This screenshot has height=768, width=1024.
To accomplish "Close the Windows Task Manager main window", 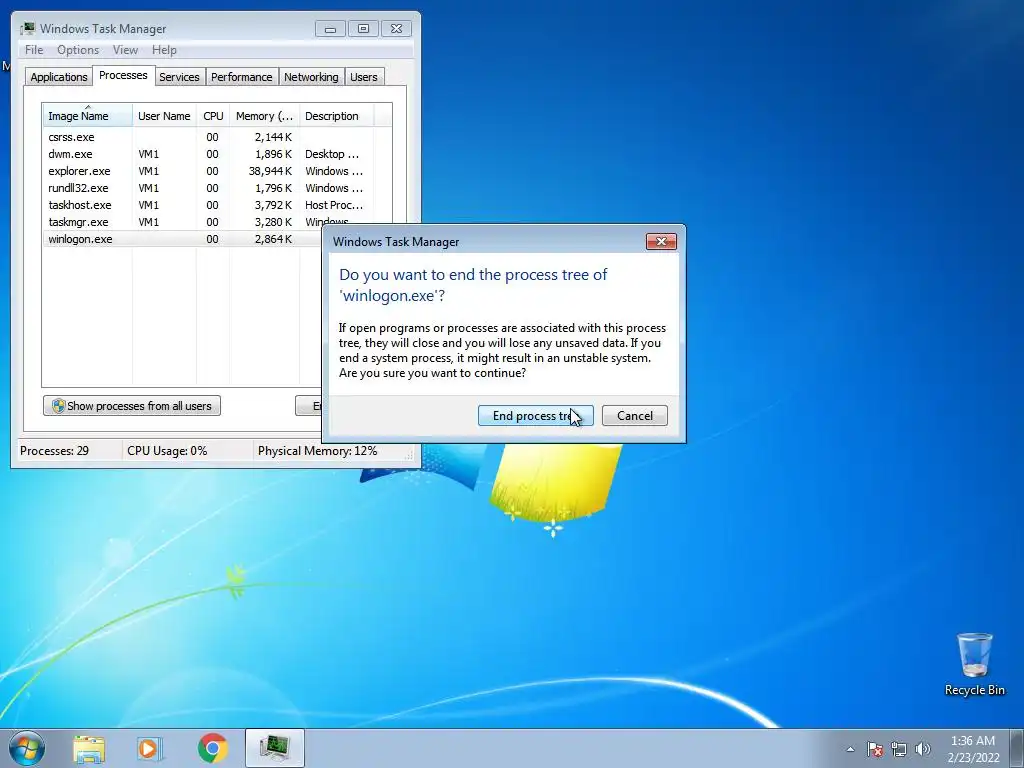I will coord(396,29).
